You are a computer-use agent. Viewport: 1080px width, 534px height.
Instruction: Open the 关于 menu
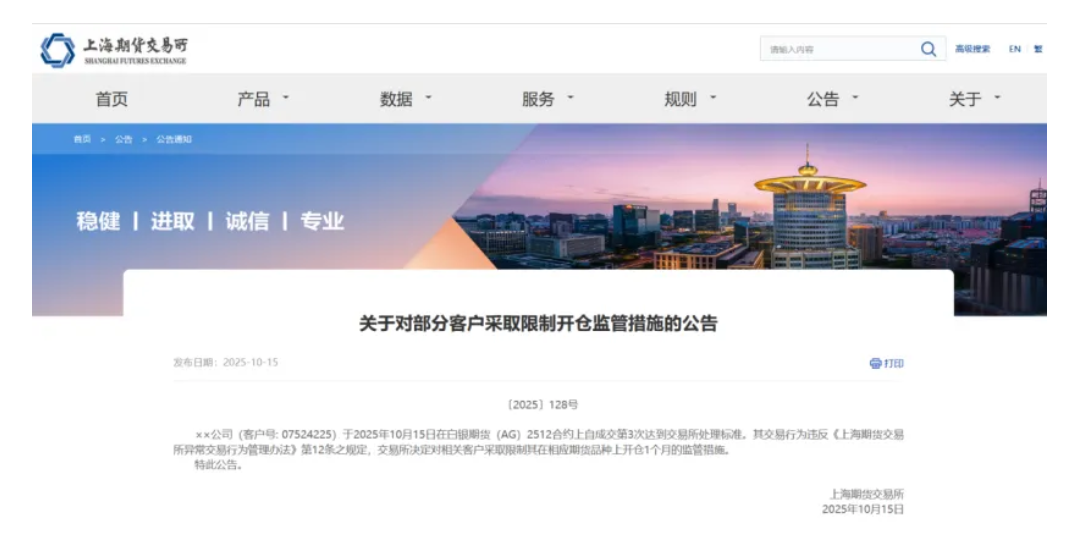tap(966, 99)
